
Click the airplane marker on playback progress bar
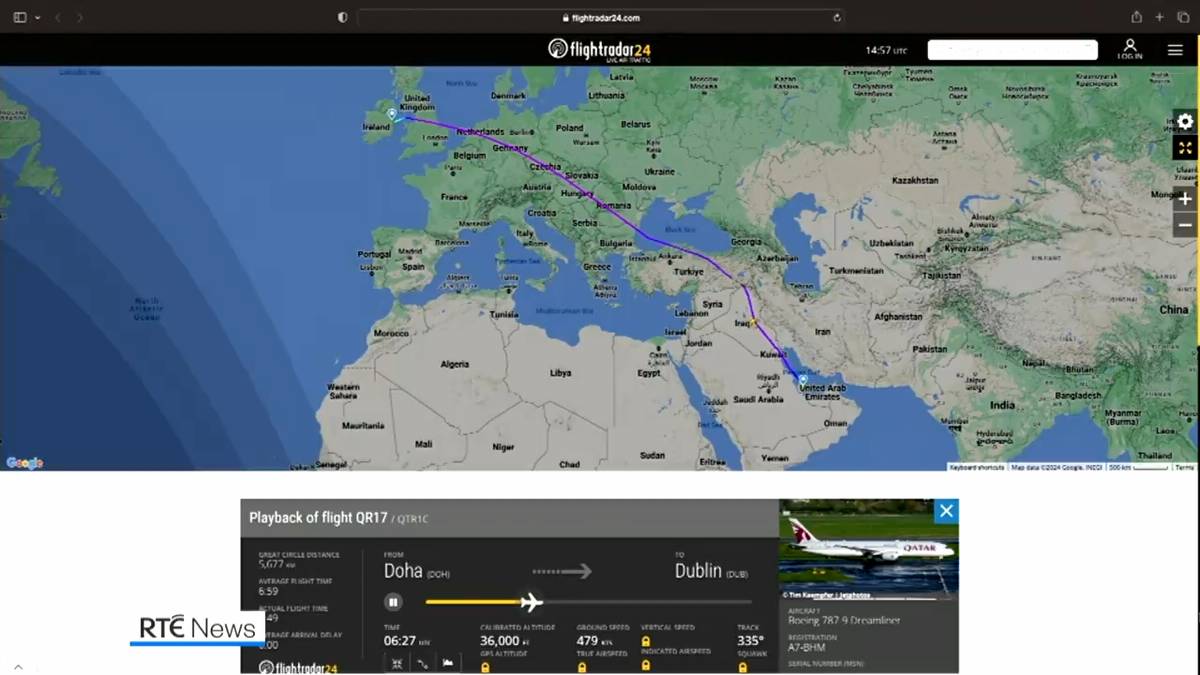[x=531, y=602]
